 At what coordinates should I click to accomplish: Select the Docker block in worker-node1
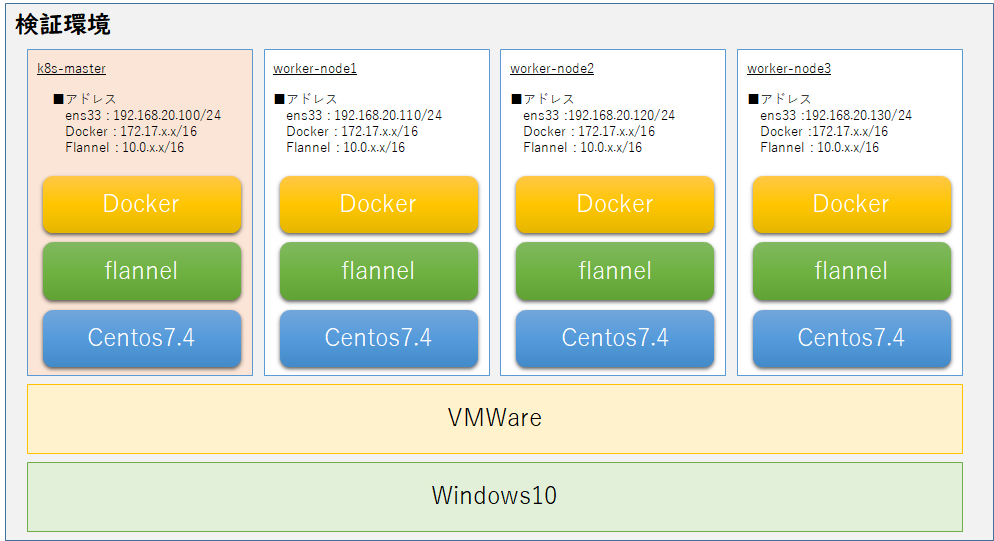pos(378,204)
